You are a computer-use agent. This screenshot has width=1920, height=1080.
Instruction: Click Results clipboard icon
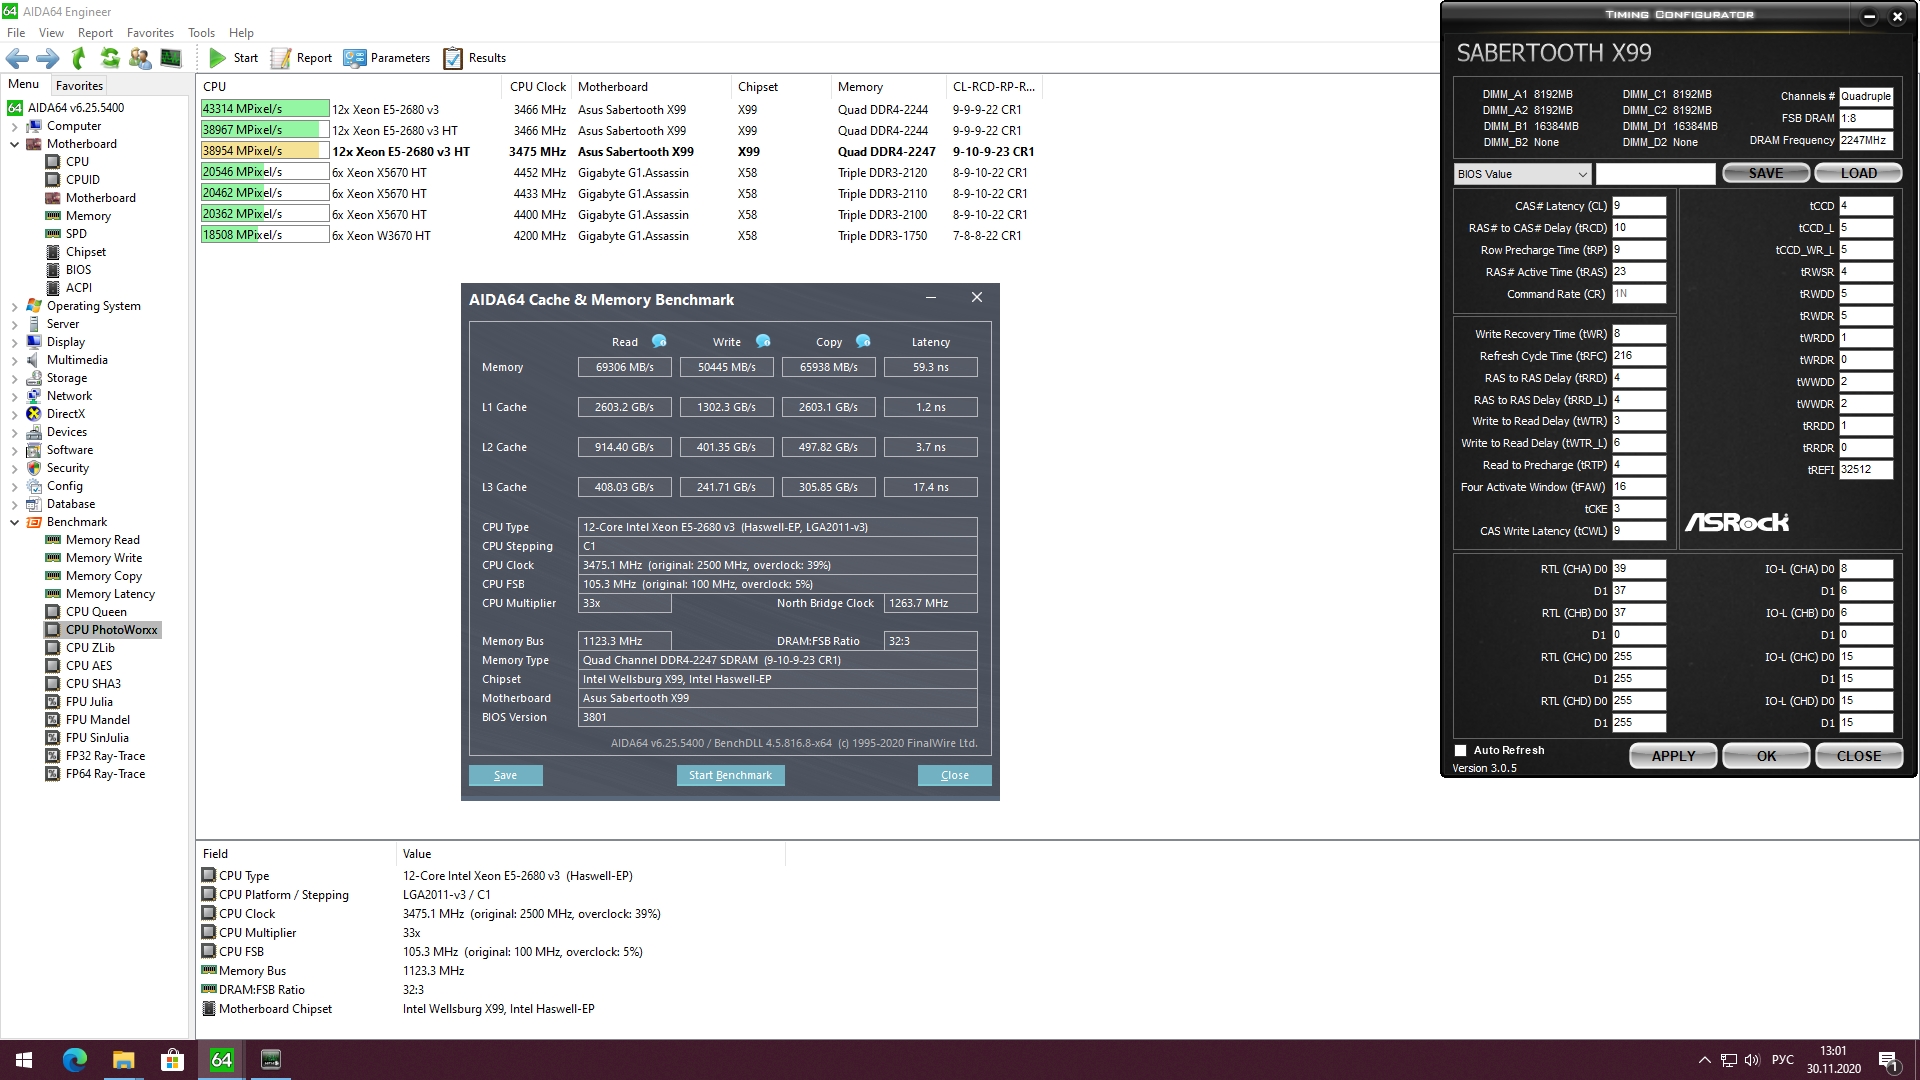(x=453, y=58)
